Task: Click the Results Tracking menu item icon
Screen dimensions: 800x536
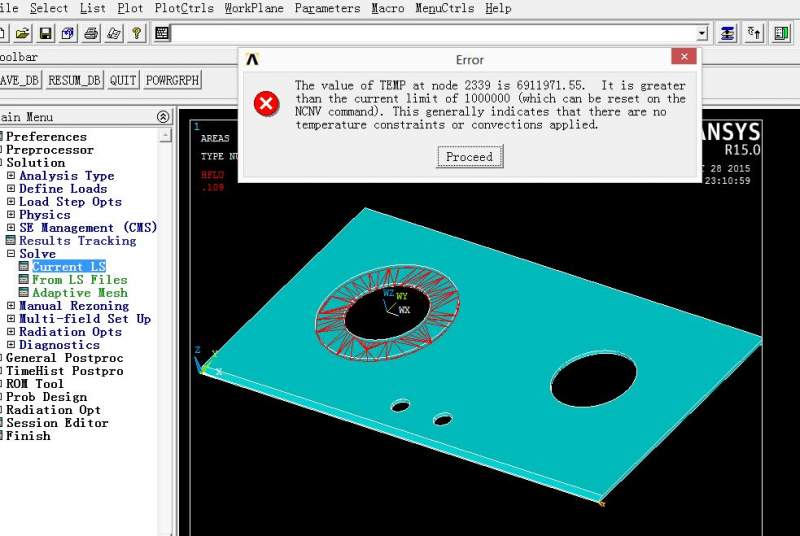Action: coord(11,240)
